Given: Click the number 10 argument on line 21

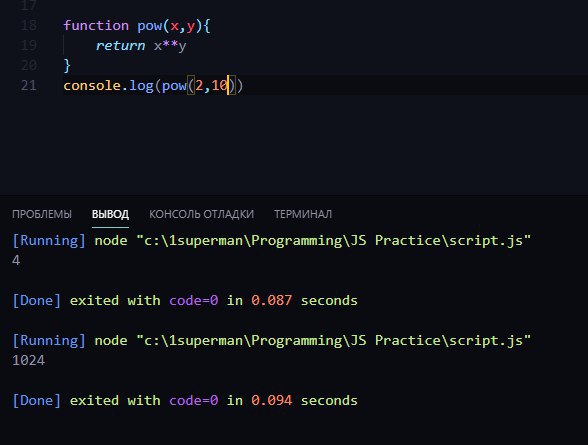Looking at the screenshot, I should (220, 85).
